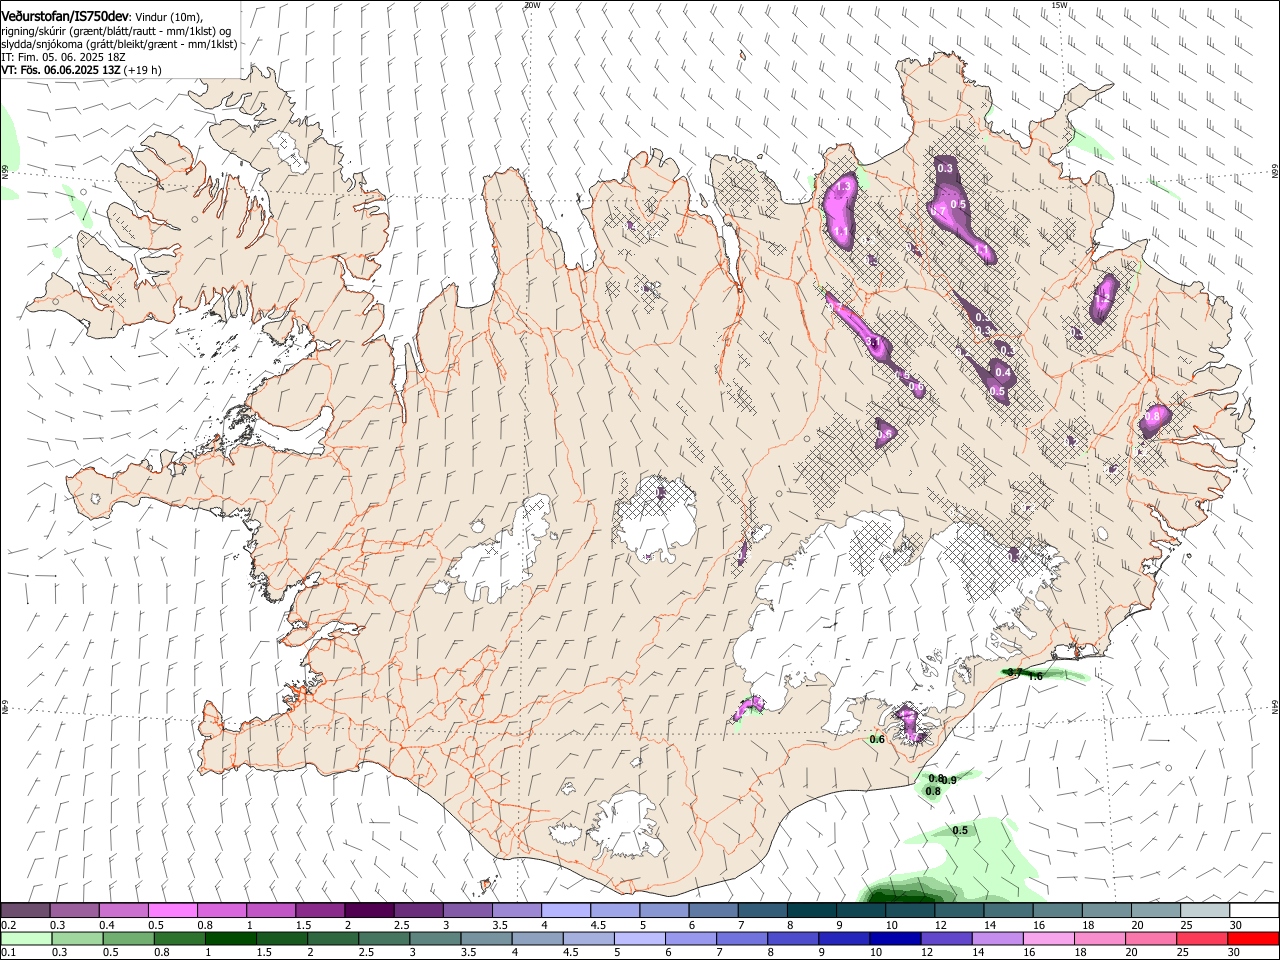Click the 0.9 rainfall value offshore
Image resolution: width=1280 pixels, height=960 pixels.
tap(950, 780)
